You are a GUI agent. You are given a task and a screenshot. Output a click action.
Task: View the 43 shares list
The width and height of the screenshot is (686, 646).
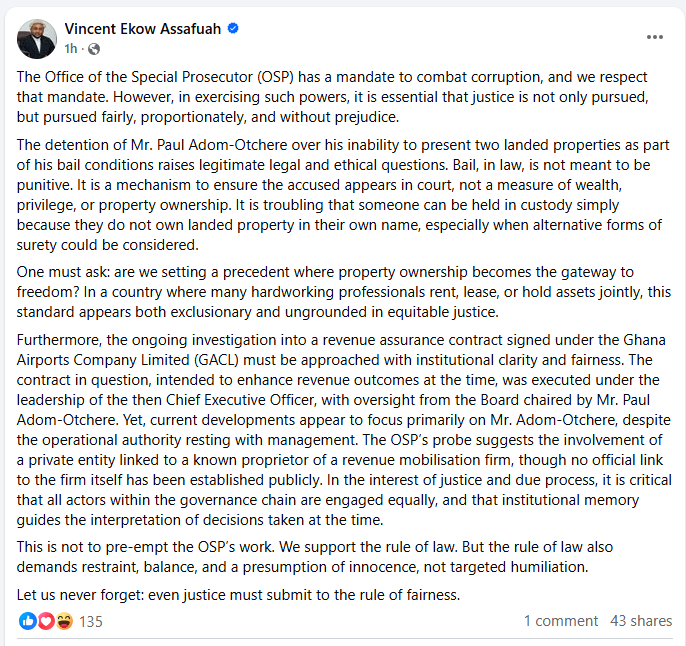pos(641,621)
